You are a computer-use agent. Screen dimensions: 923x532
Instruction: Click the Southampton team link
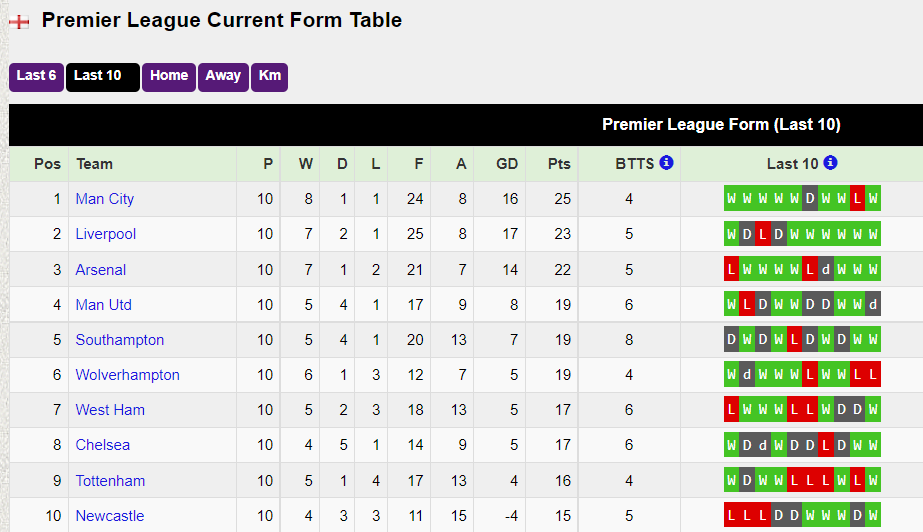(119, 340)
